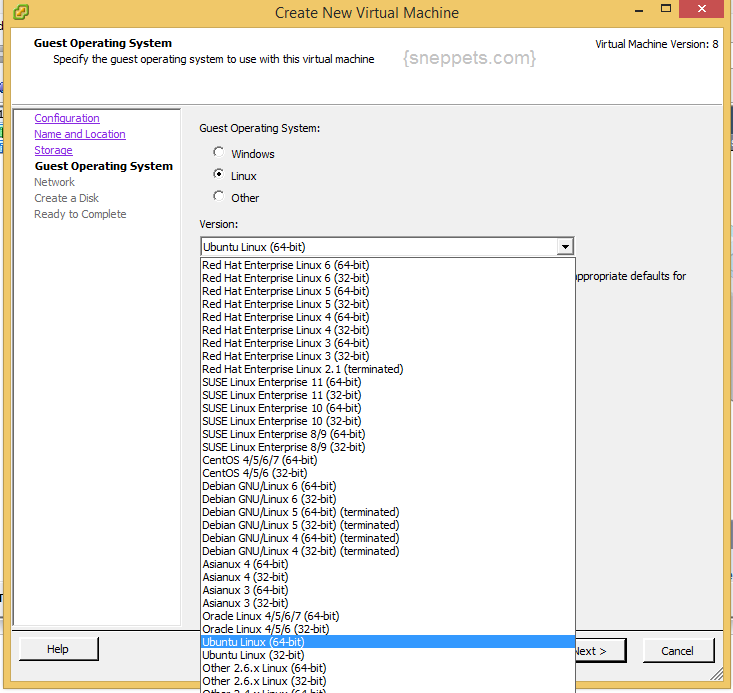Click the vSphere icon in title bar
The width and height of the screenshot is (733, 693).
pyautogui.click(x=21, y=12)
